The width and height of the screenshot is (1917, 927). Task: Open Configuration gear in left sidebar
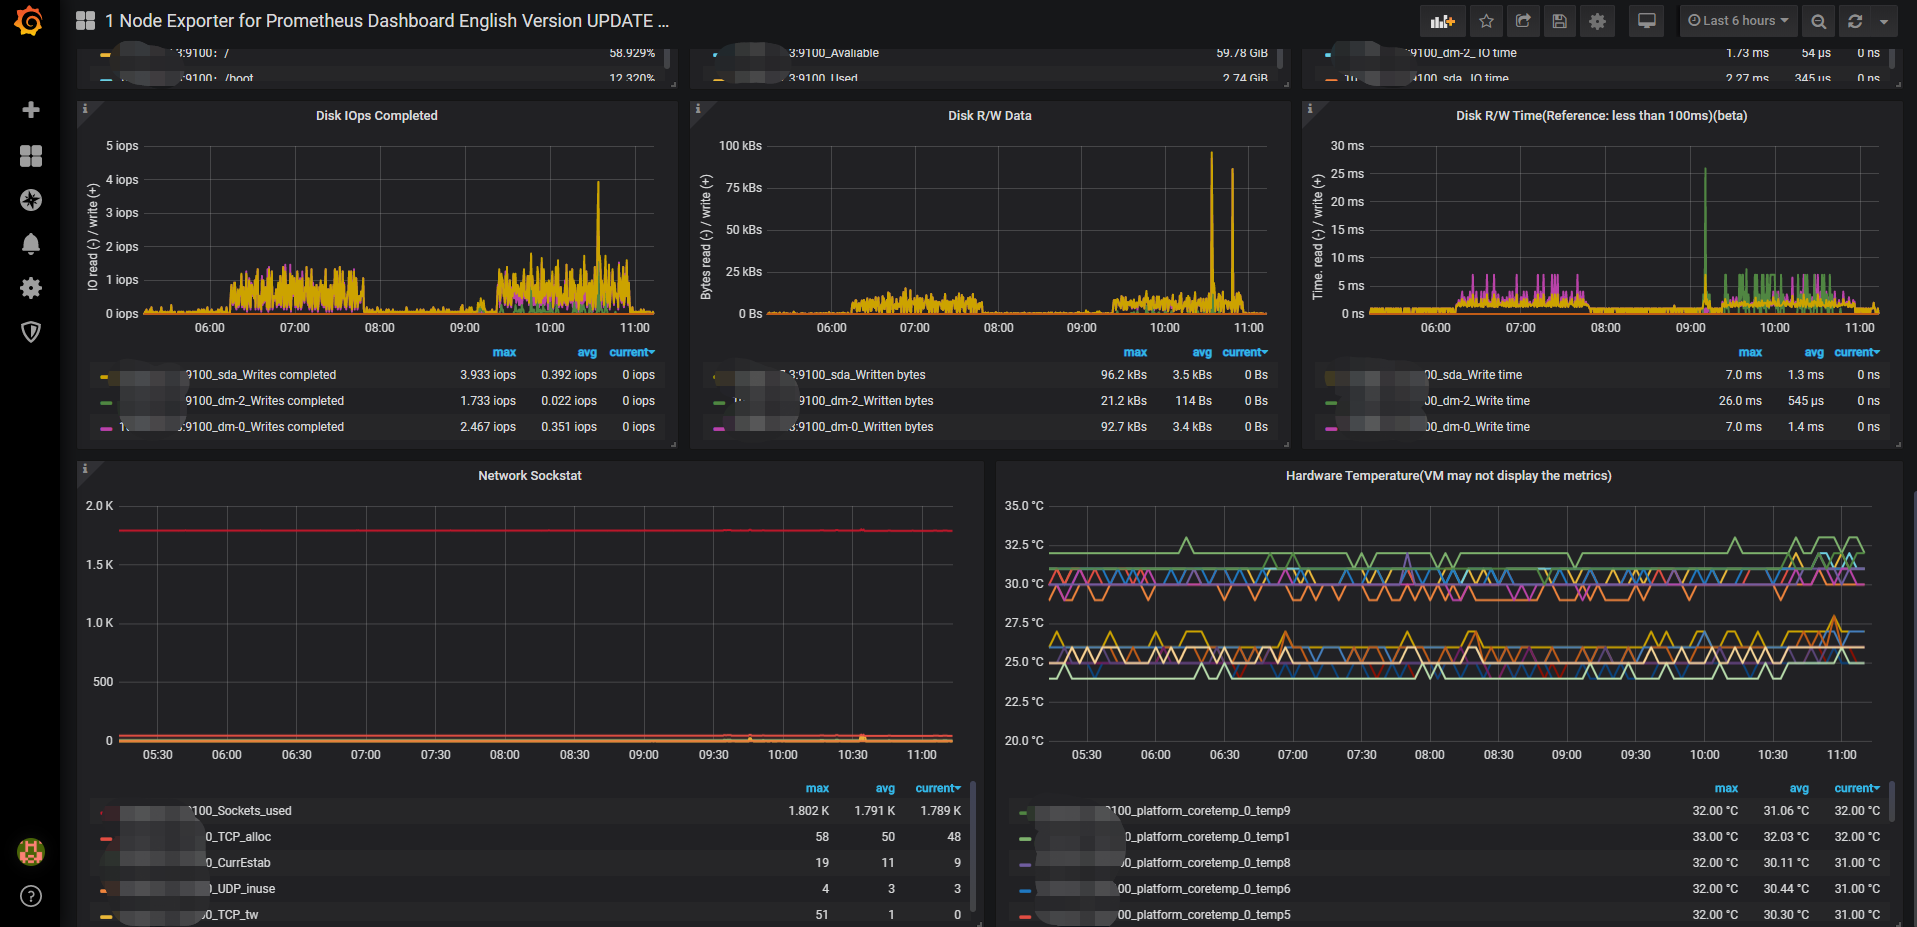(x=31, y=288)
